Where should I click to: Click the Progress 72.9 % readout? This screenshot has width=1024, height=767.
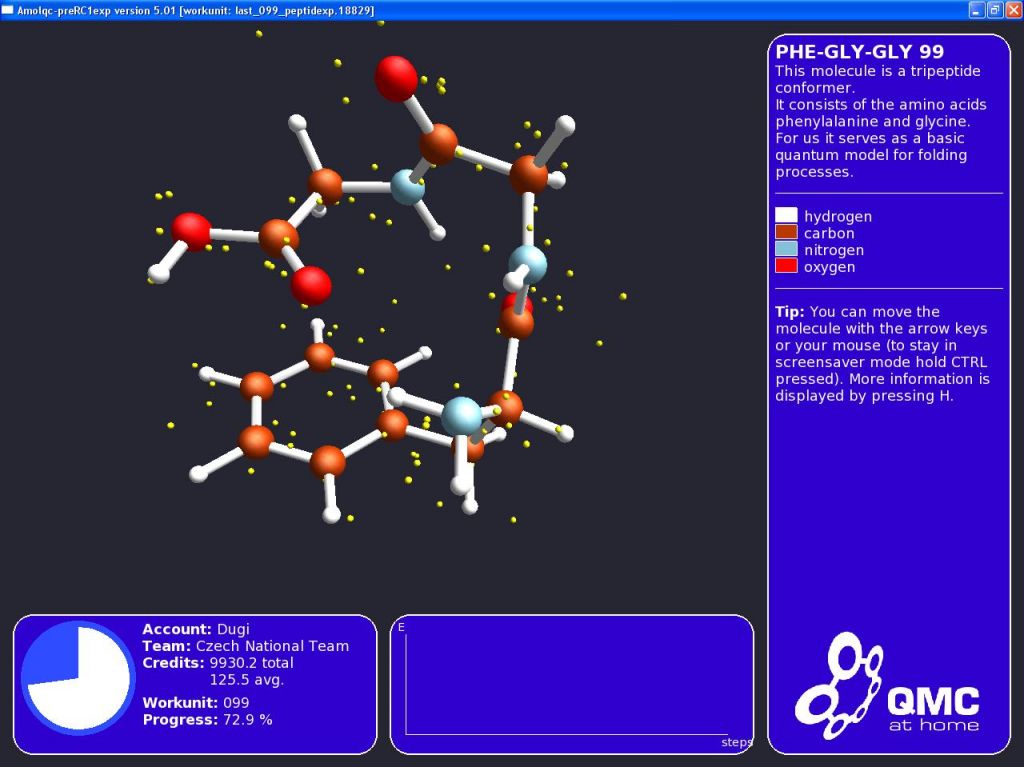click(207, 720)
